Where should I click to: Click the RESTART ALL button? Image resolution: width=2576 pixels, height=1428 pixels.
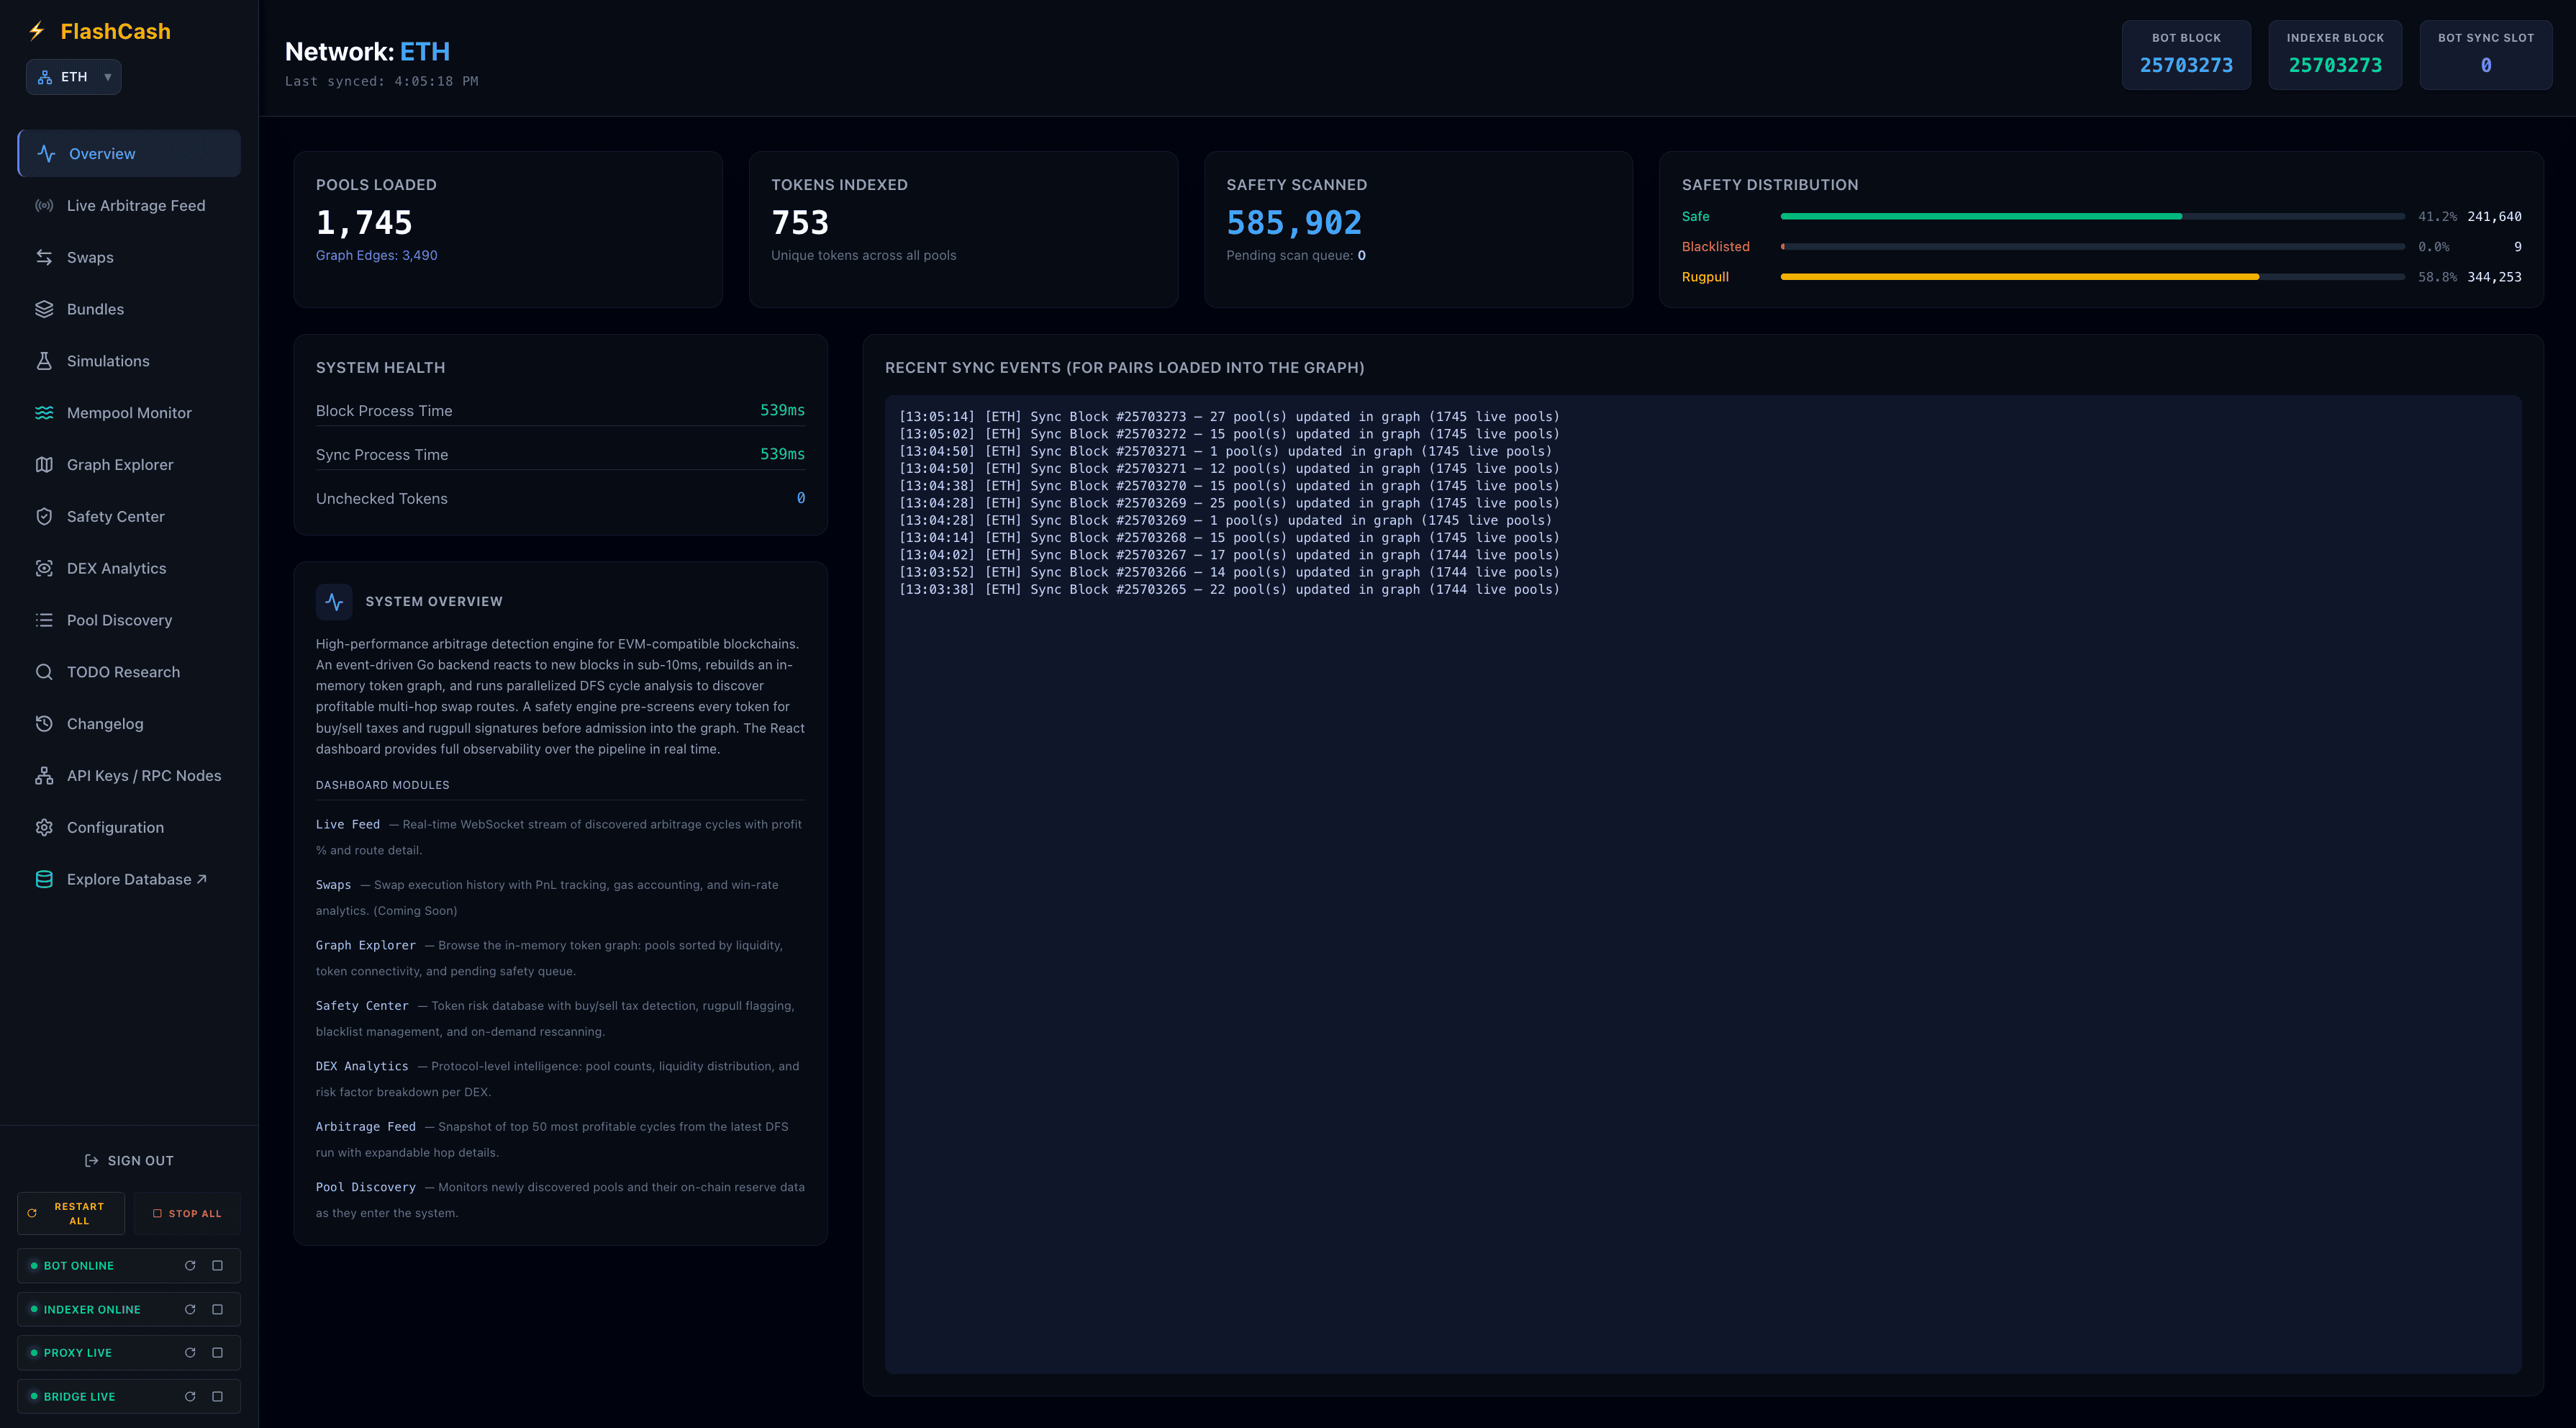(x=71, y=1214)
